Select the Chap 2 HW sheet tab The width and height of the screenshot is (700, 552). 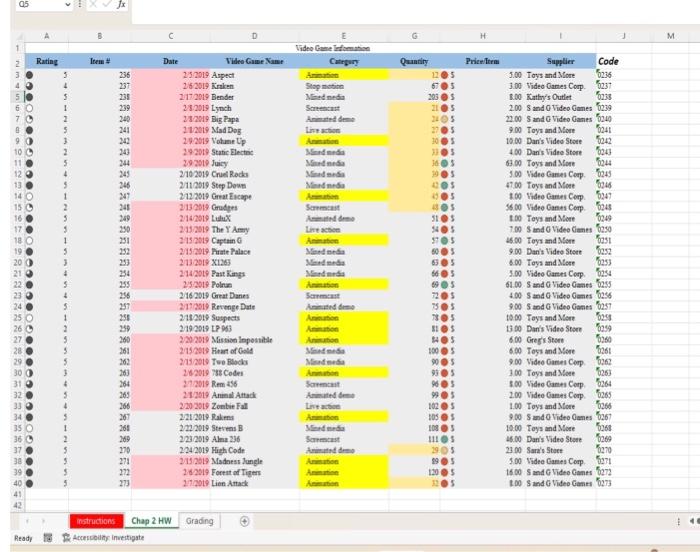(151, 521)
